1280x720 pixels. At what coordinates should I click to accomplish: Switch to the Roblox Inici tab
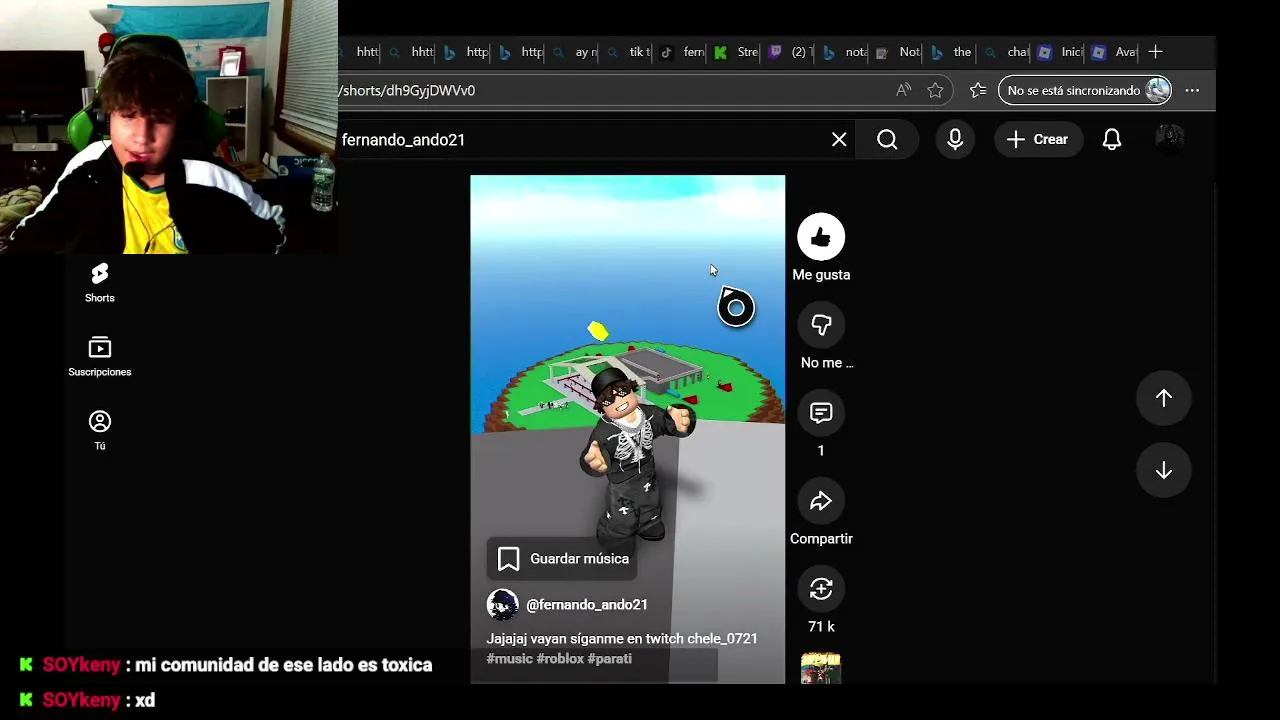coord(1060,52)
